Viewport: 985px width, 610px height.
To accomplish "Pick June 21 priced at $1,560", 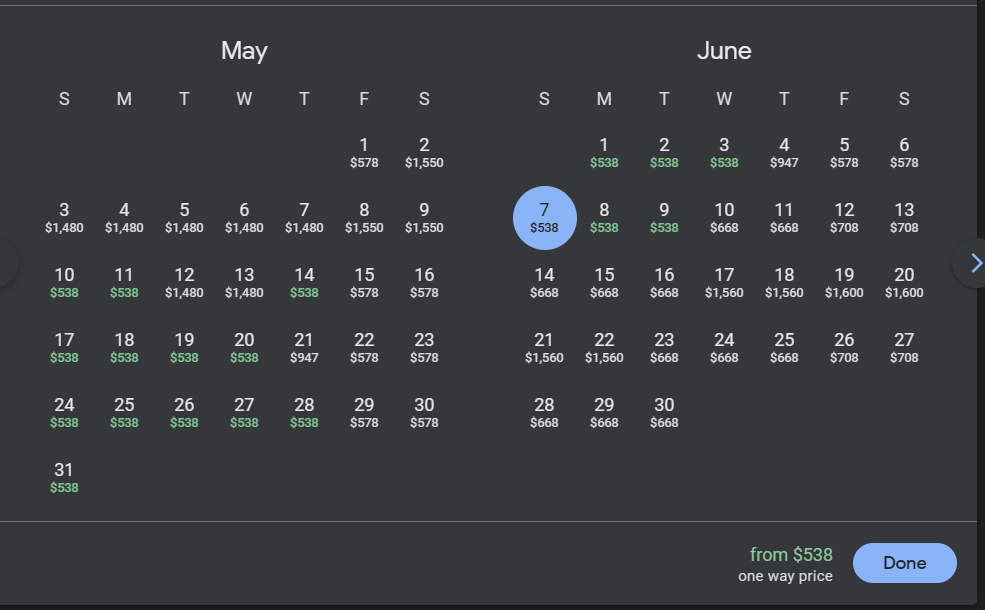I will tap(544, 347).
